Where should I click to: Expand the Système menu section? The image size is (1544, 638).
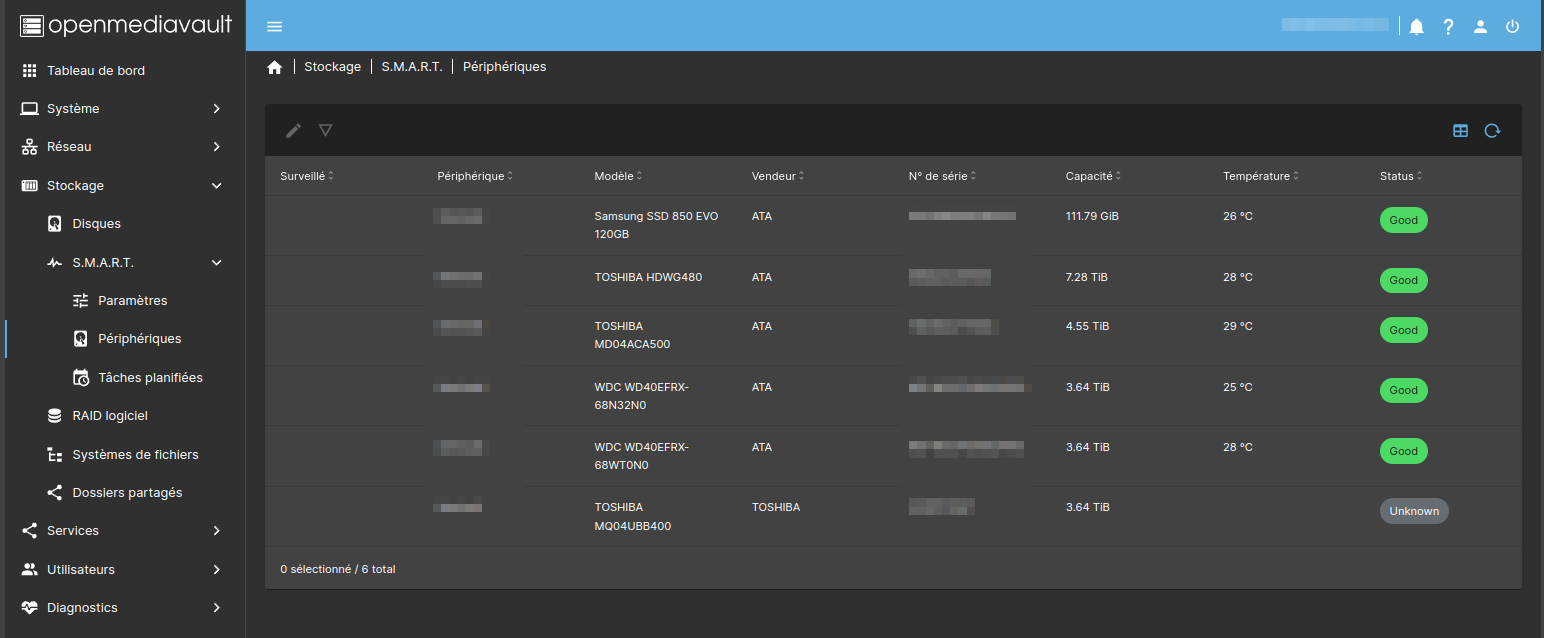coord(122,108)
